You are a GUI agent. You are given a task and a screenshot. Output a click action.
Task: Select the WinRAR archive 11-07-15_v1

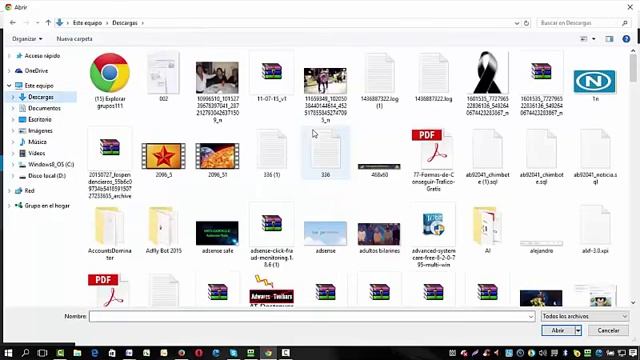[x=271, y=77]
